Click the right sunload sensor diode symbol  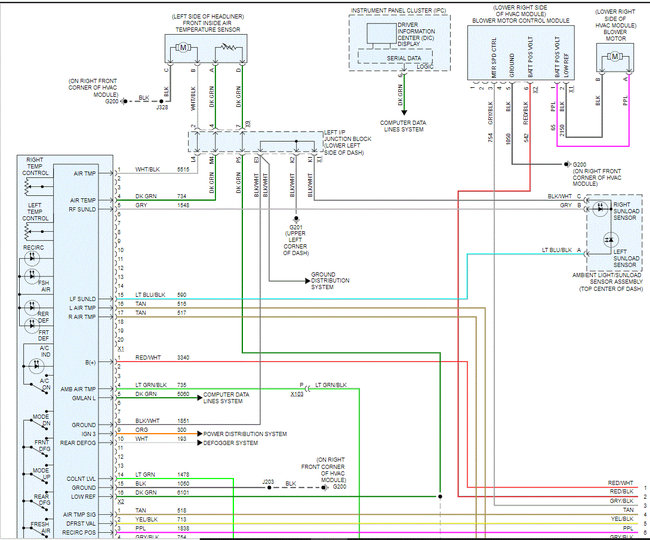(x=601, y=209)
